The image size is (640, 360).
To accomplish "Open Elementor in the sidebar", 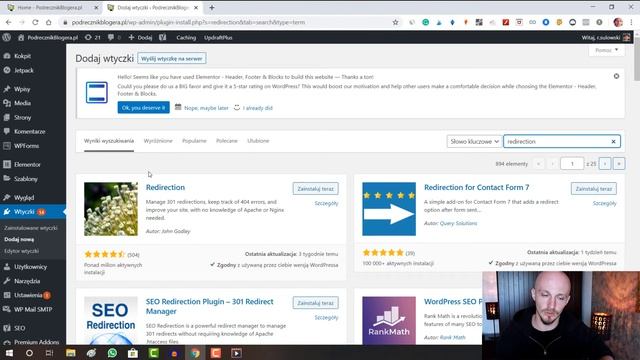I will point(27,164).
